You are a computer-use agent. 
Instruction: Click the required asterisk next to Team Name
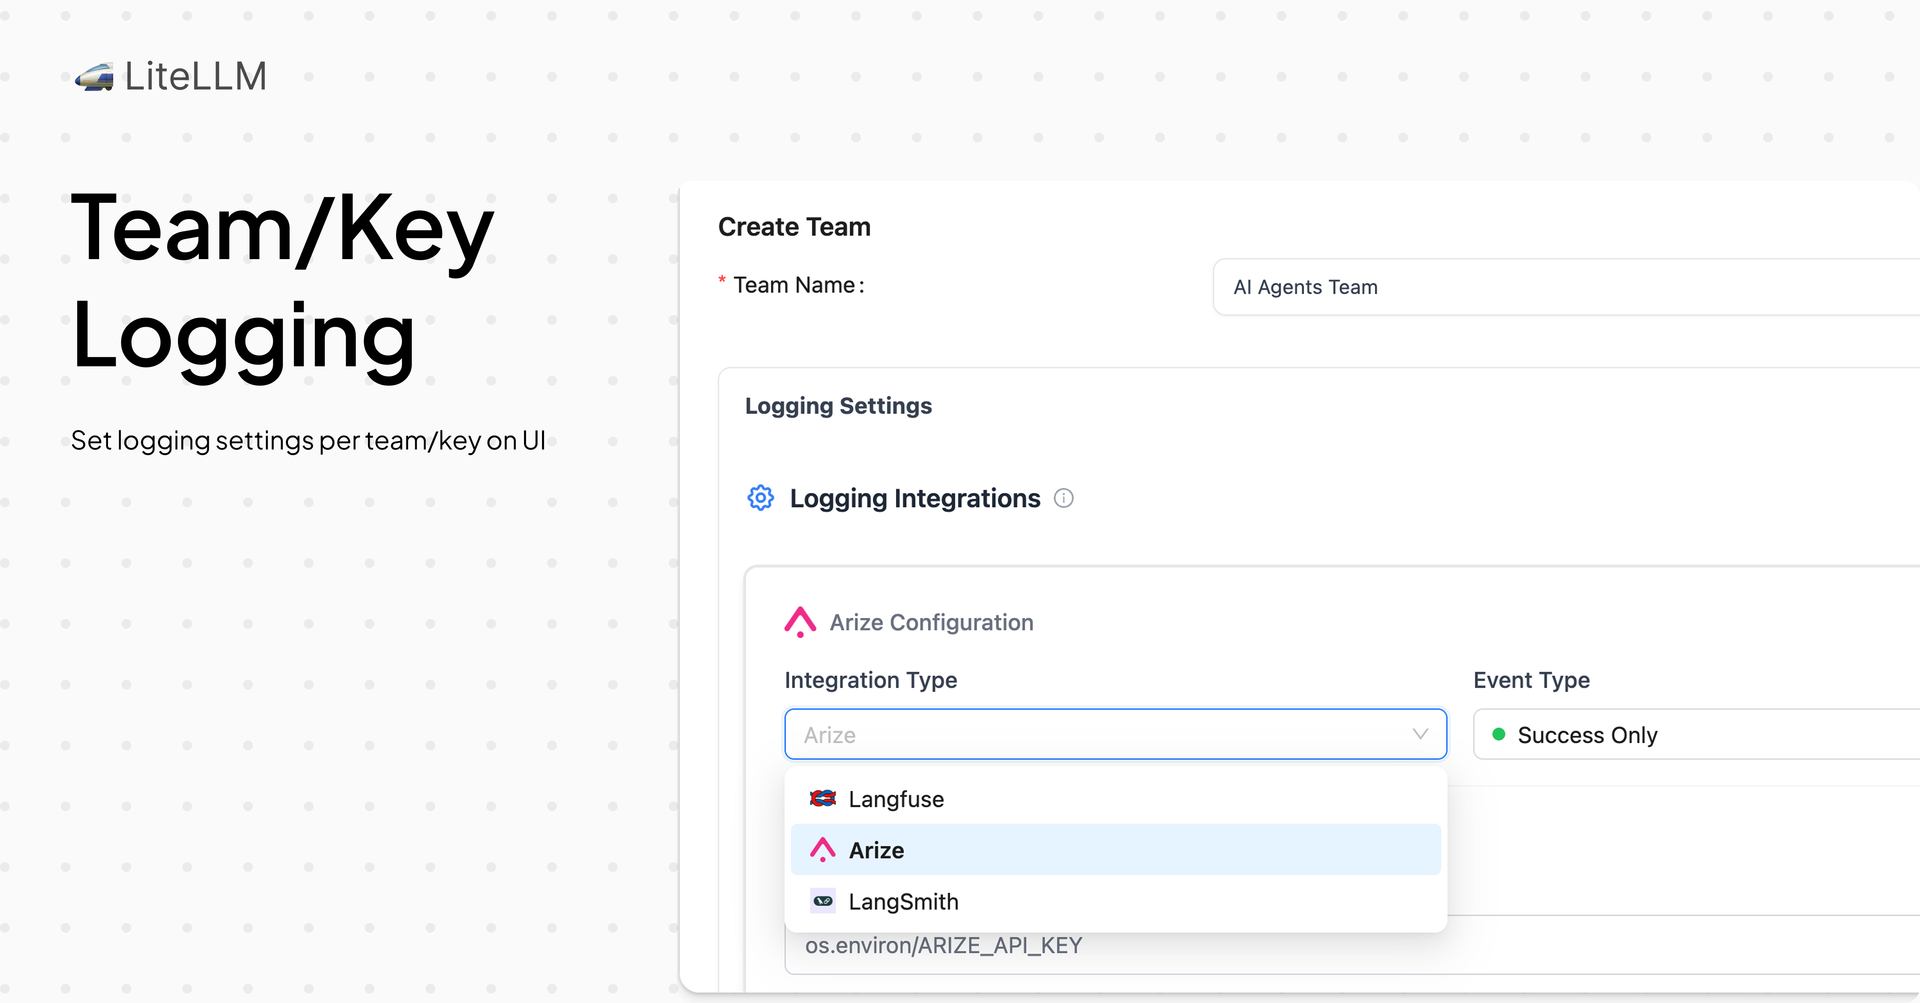pos(722,283)
